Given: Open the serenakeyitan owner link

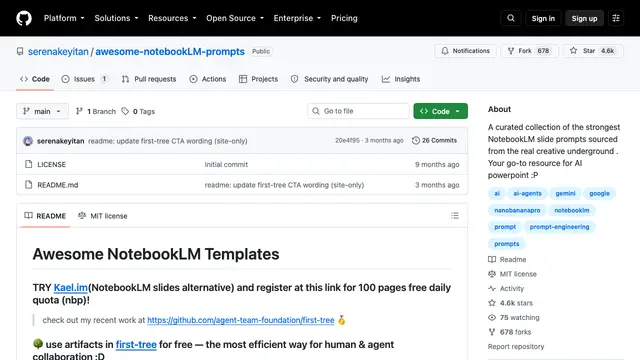Looking at the screenshot, I should (x=58, y=51).
